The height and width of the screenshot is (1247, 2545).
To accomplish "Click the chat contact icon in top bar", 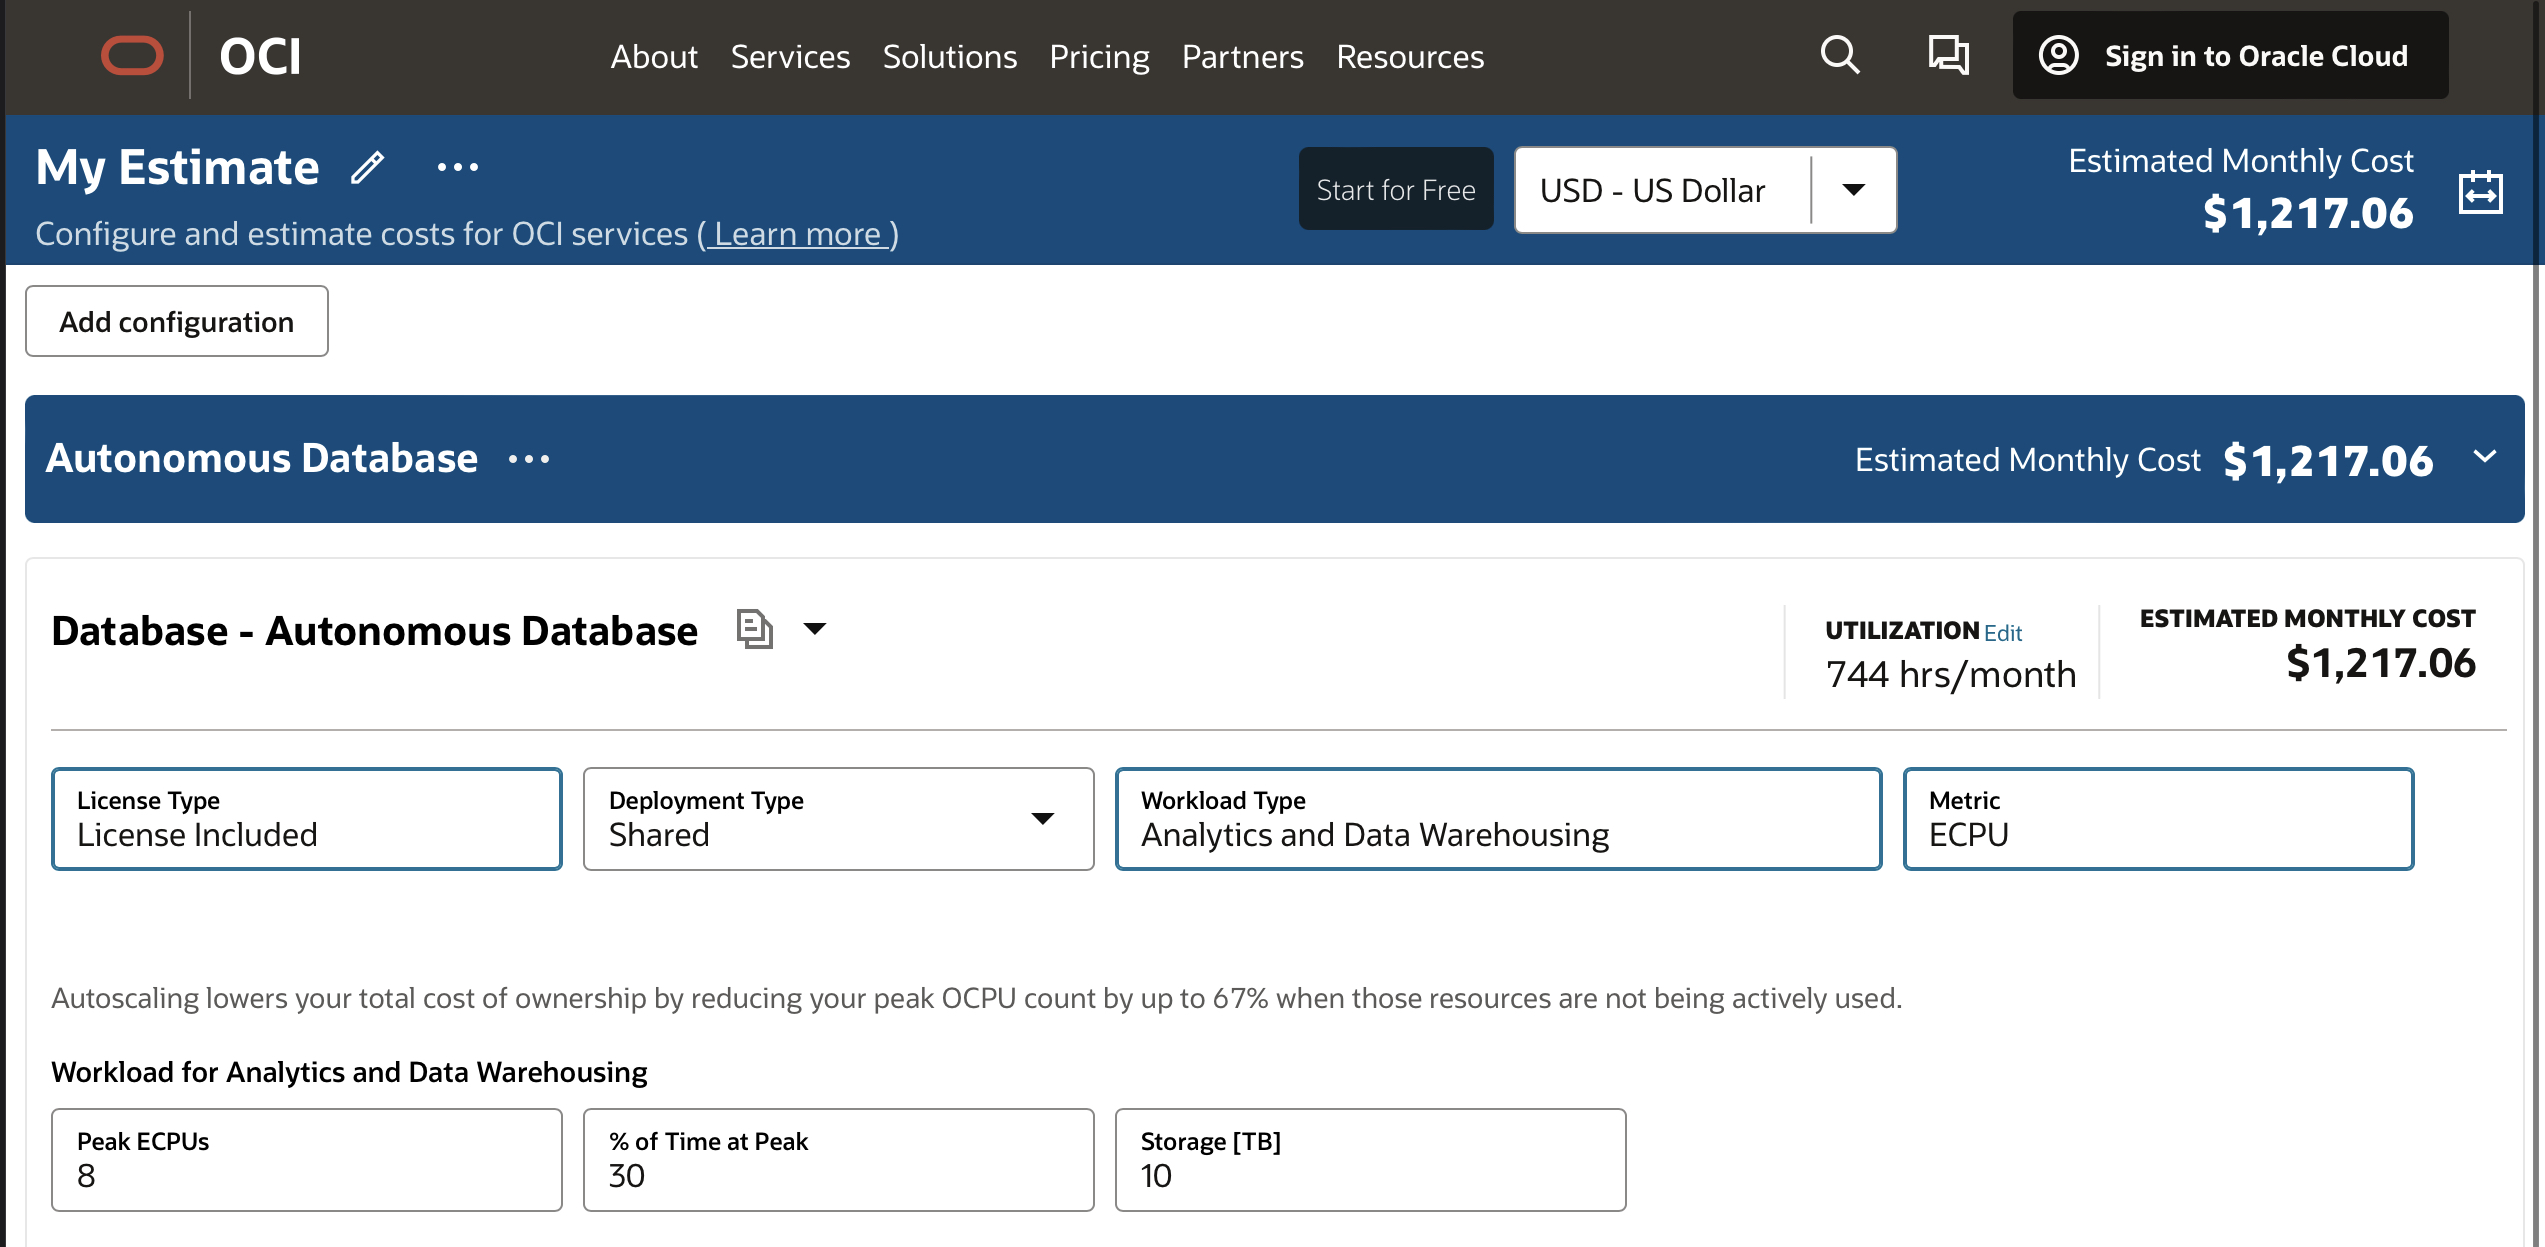I will (x=1948, y=56).
